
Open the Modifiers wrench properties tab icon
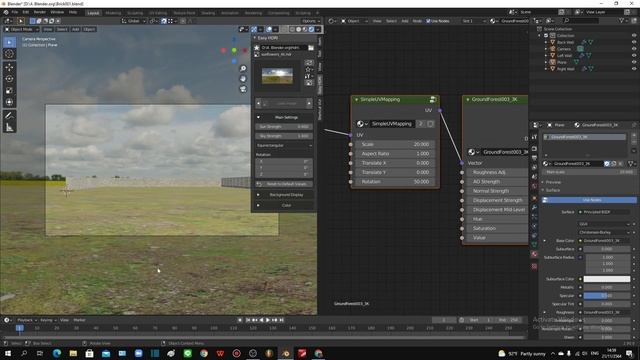click(534, 207)
